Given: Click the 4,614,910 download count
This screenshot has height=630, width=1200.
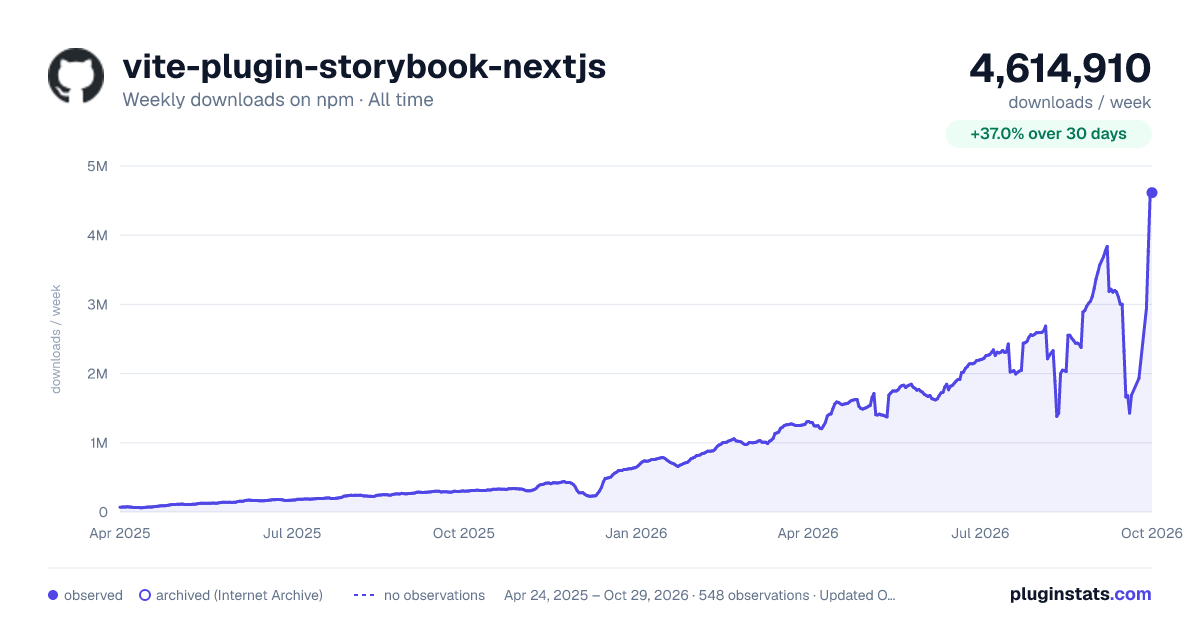Looking at the screenshot, I should click(1060, 68).
